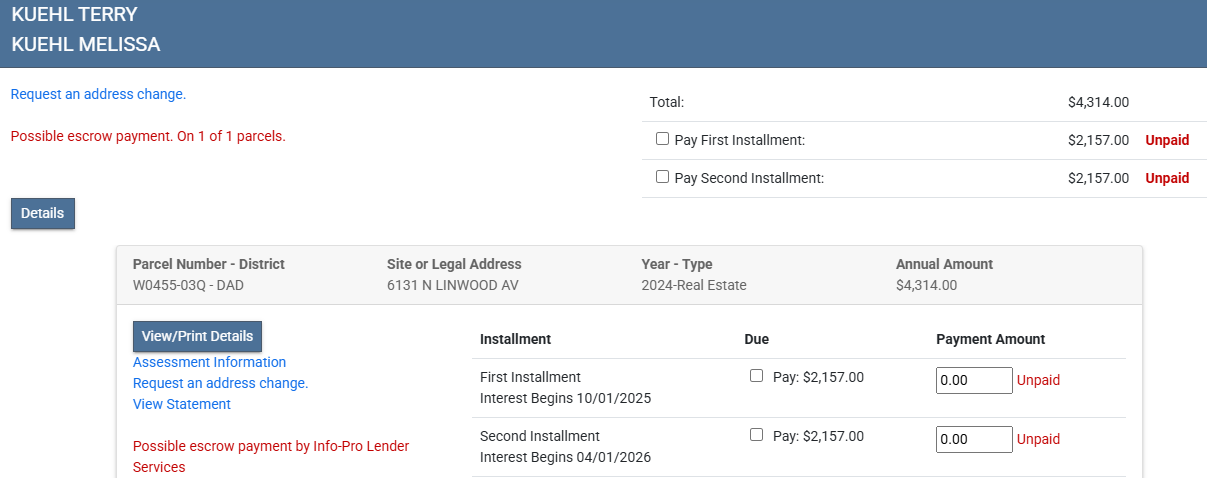Click the Total amount $4,314.00

(x=1098, y=102)
